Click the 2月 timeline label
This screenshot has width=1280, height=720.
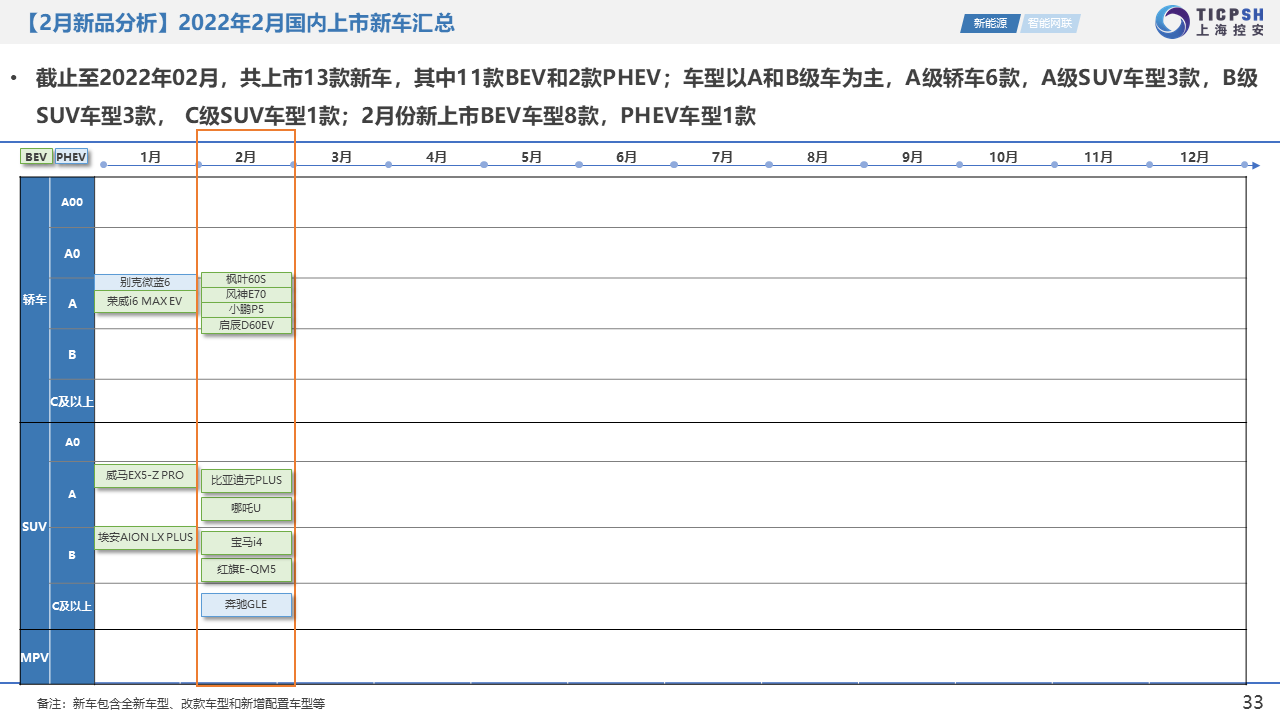[245, 157]
